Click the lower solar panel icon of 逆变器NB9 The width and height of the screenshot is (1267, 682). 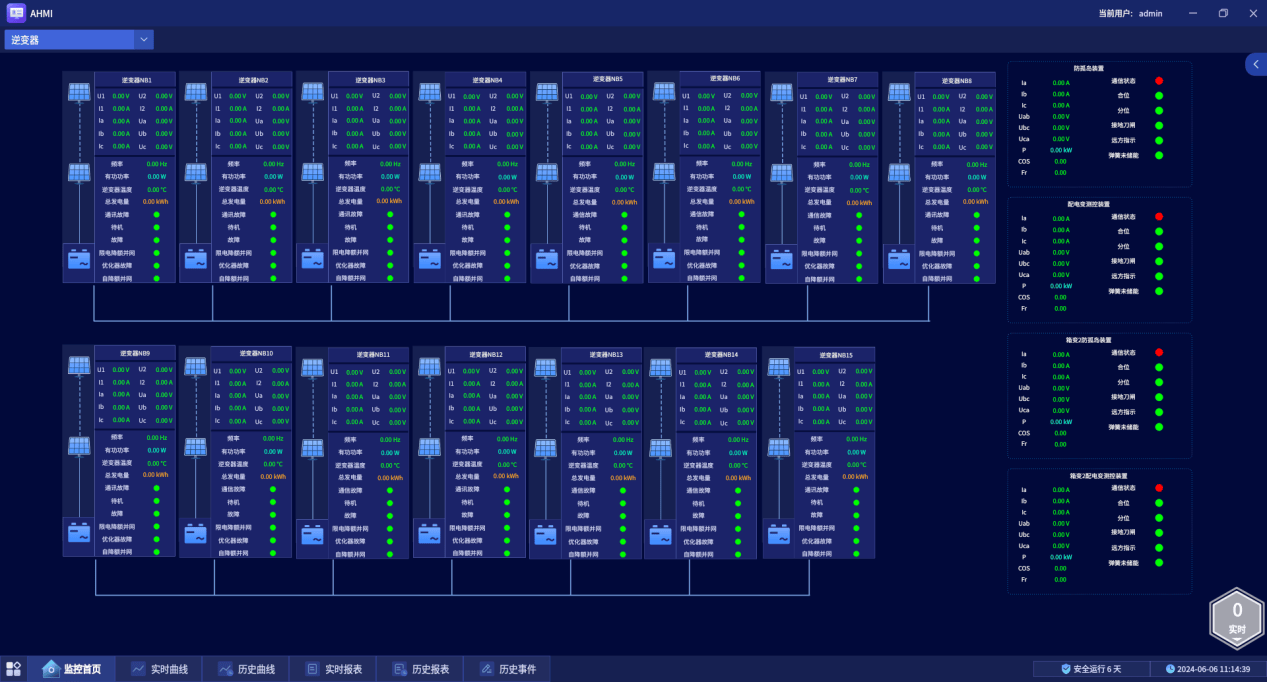coord(79,447)
